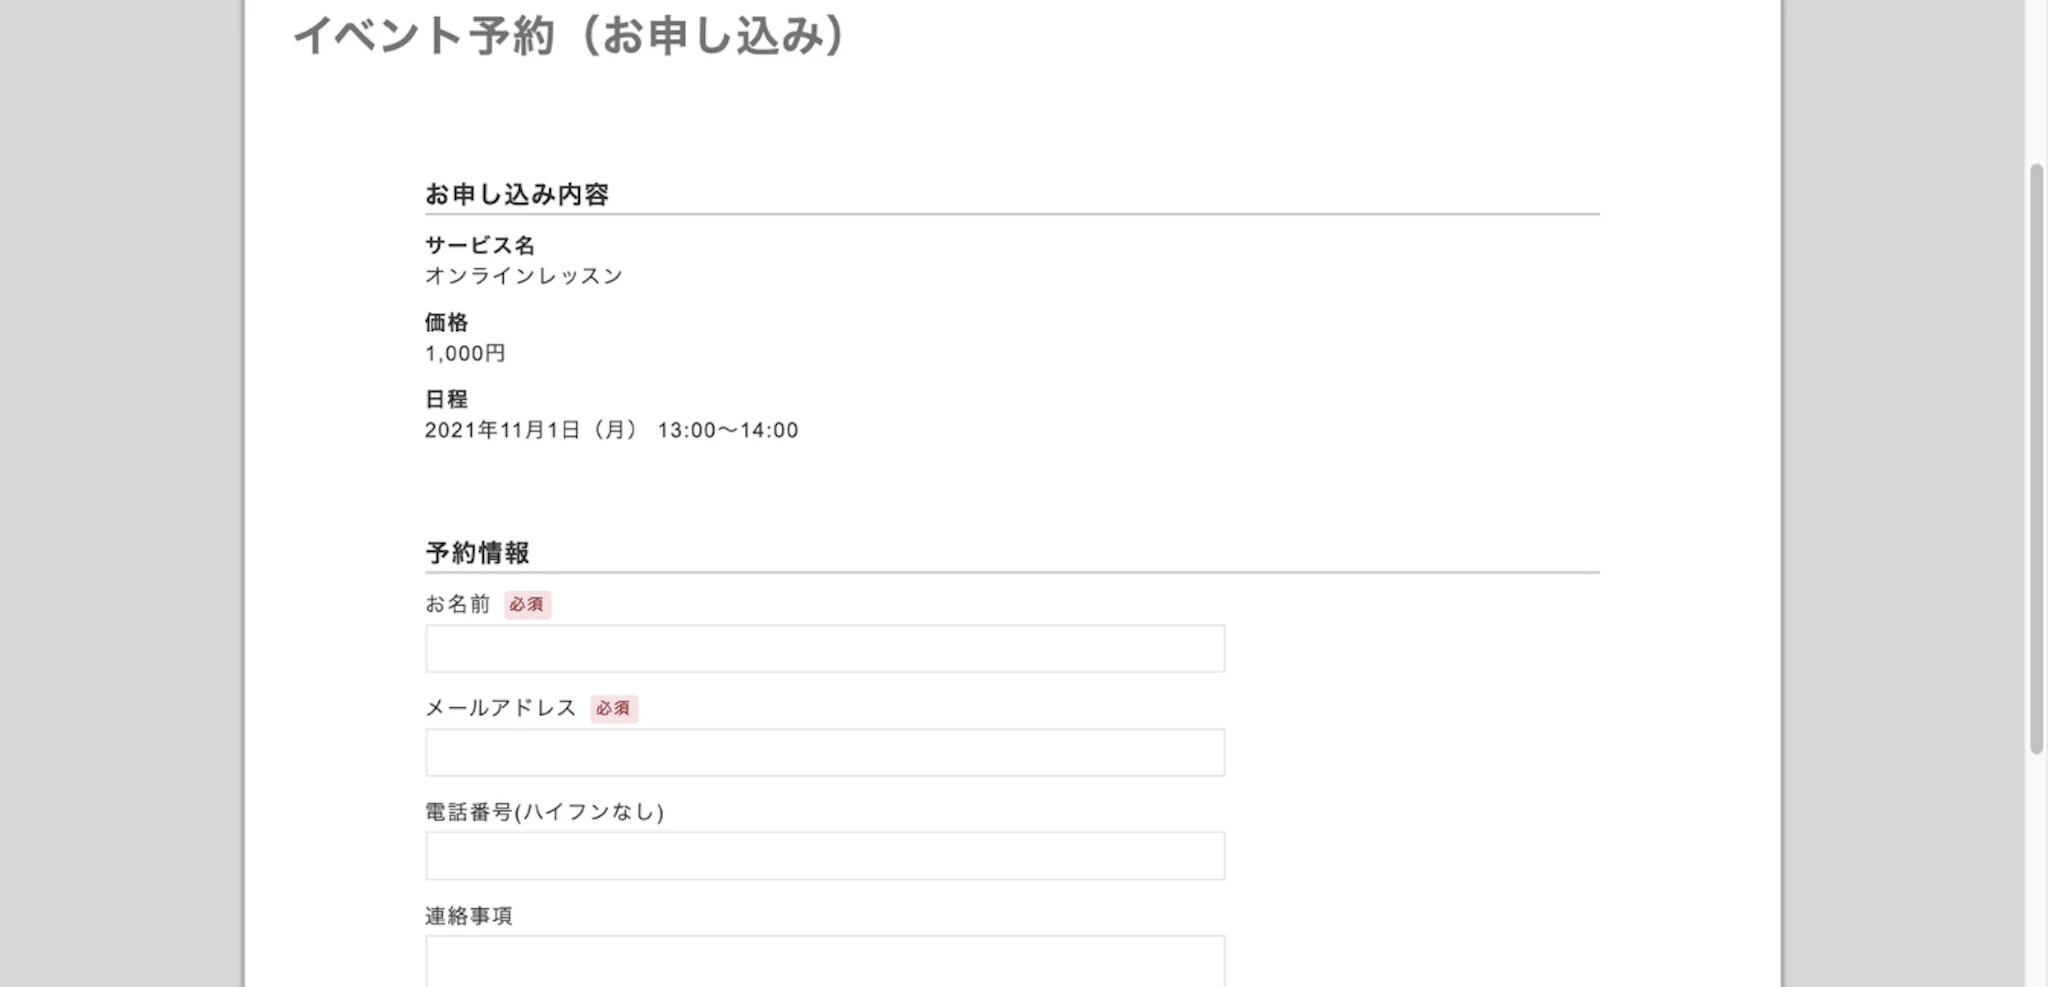Screen dimensions: 2048x987
Task: Click the 日程 label
Action: pyautogui.click(x=446, y=399)
